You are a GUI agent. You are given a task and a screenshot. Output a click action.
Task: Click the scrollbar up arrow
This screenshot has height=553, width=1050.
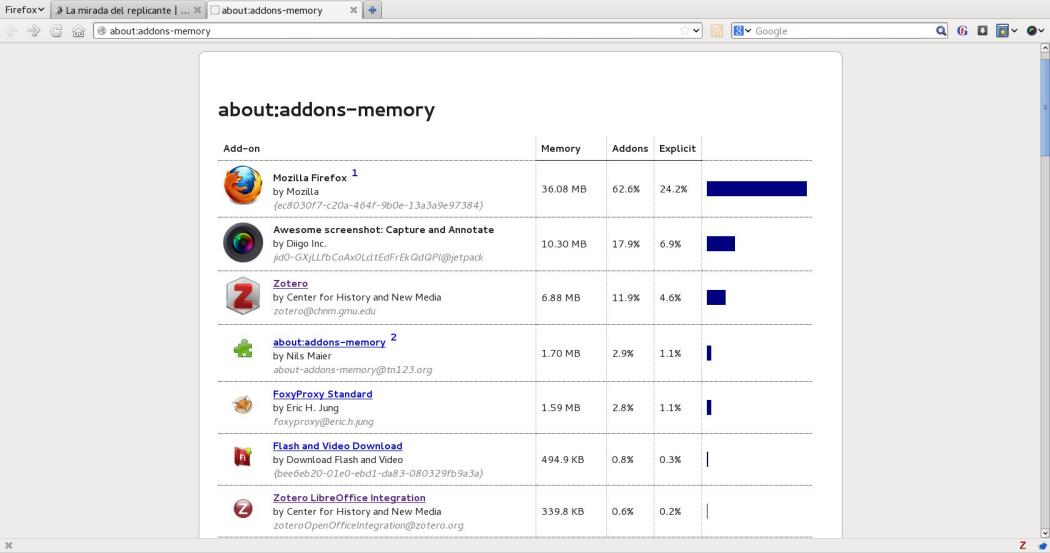tap(1045, 49)
